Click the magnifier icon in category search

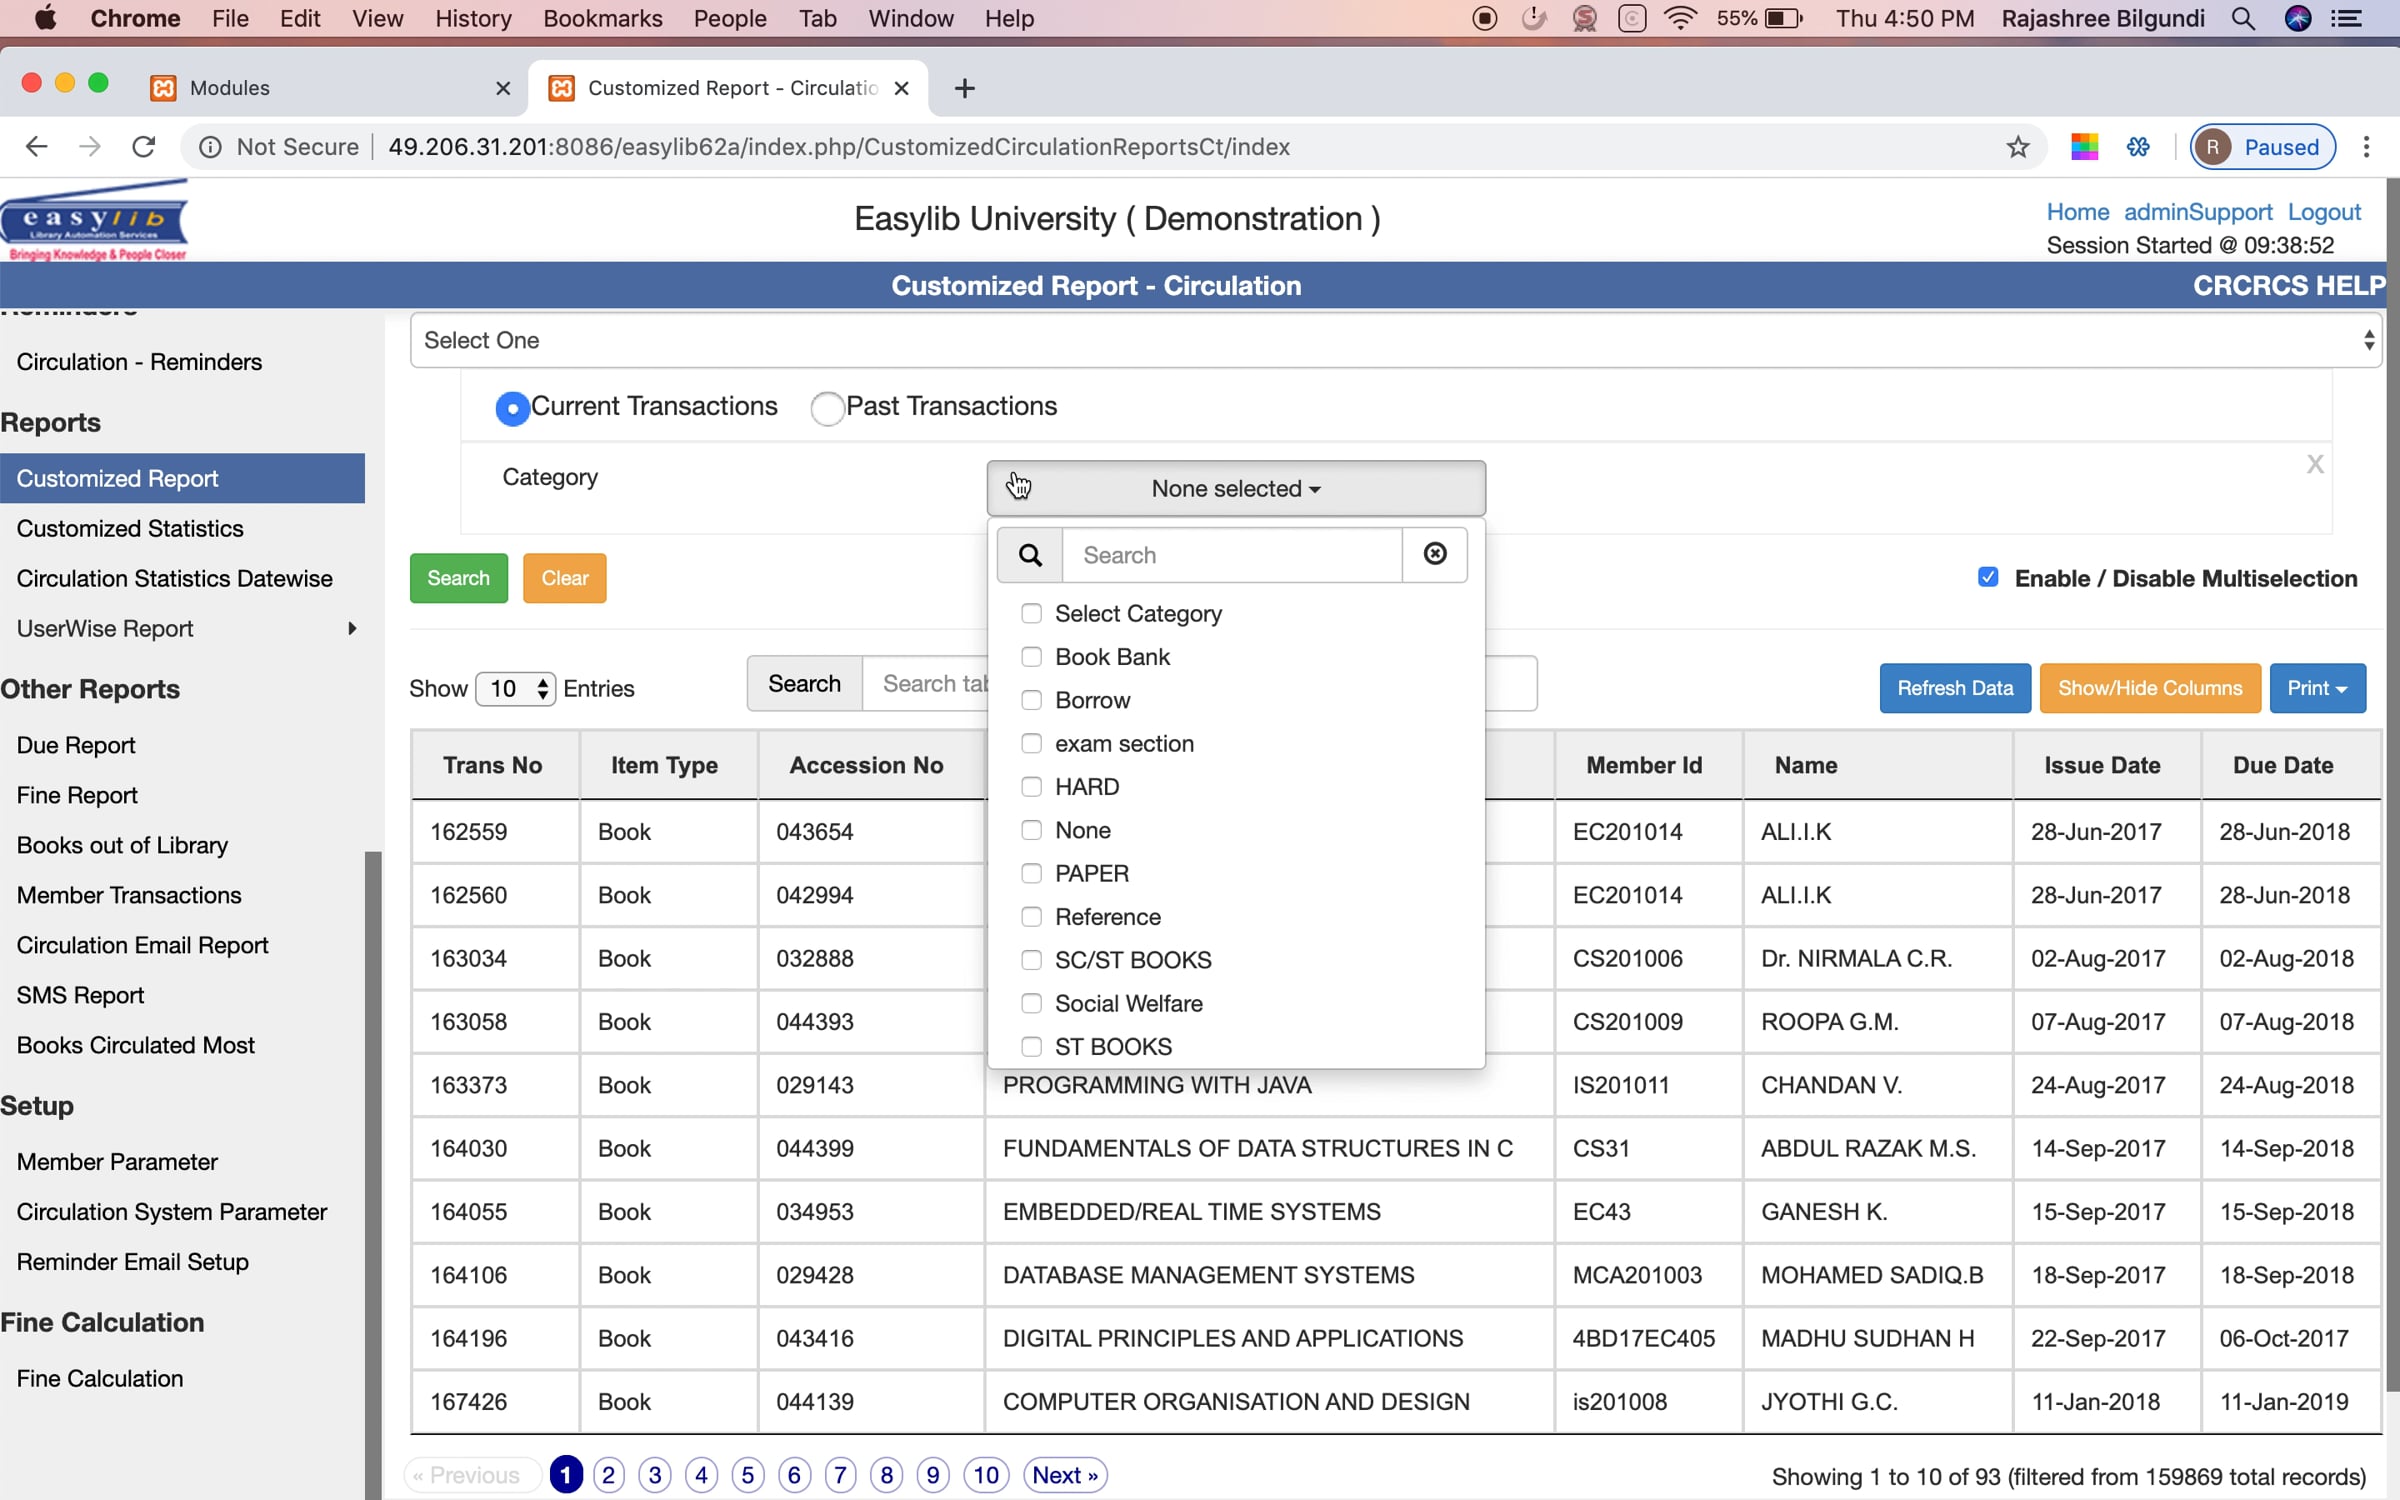click(1030, 555)
